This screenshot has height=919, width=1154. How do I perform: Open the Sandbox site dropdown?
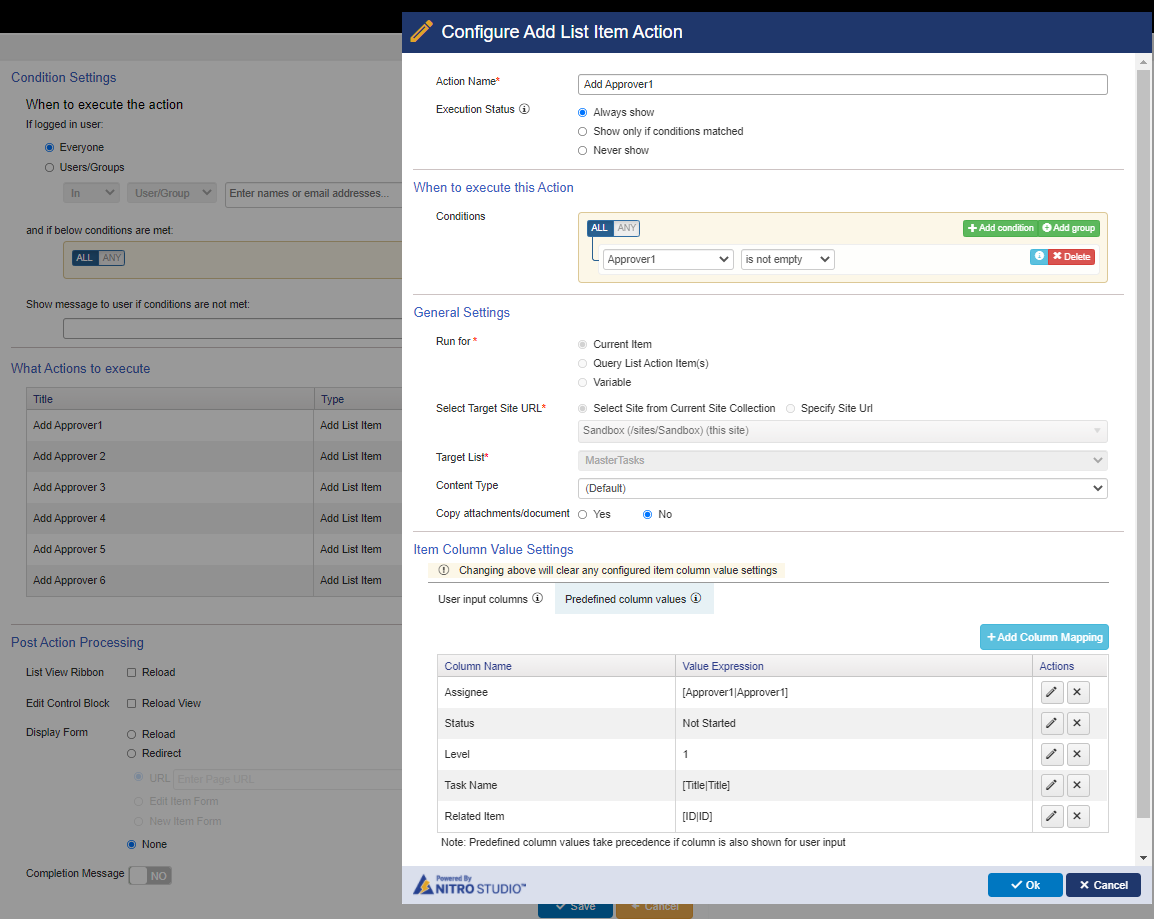[843, 430]
